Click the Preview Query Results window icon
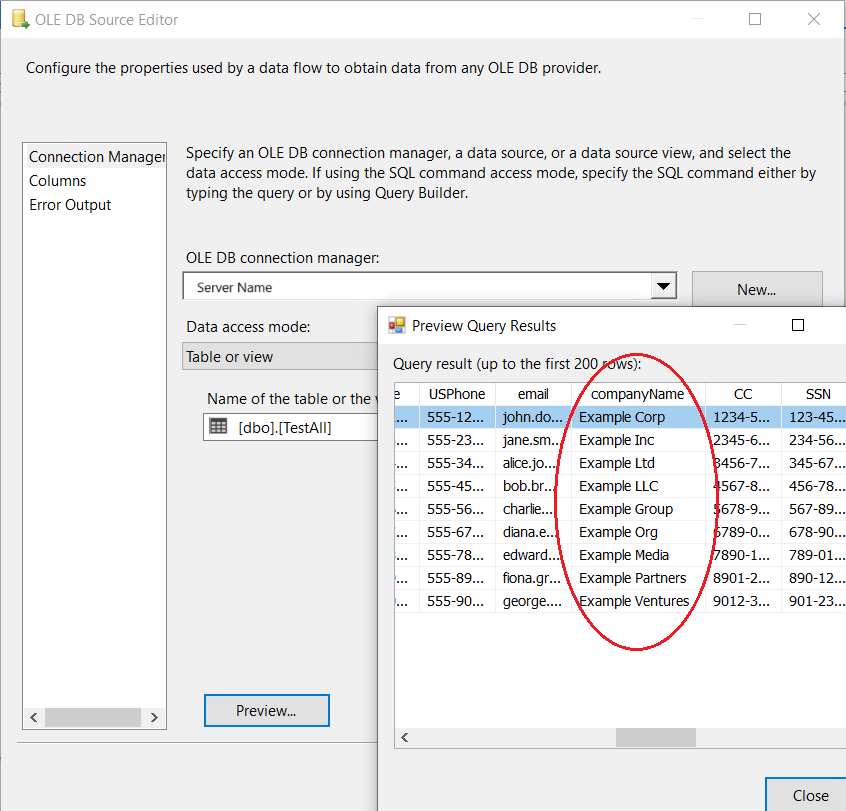846x811 pixels. click(397, 325)
